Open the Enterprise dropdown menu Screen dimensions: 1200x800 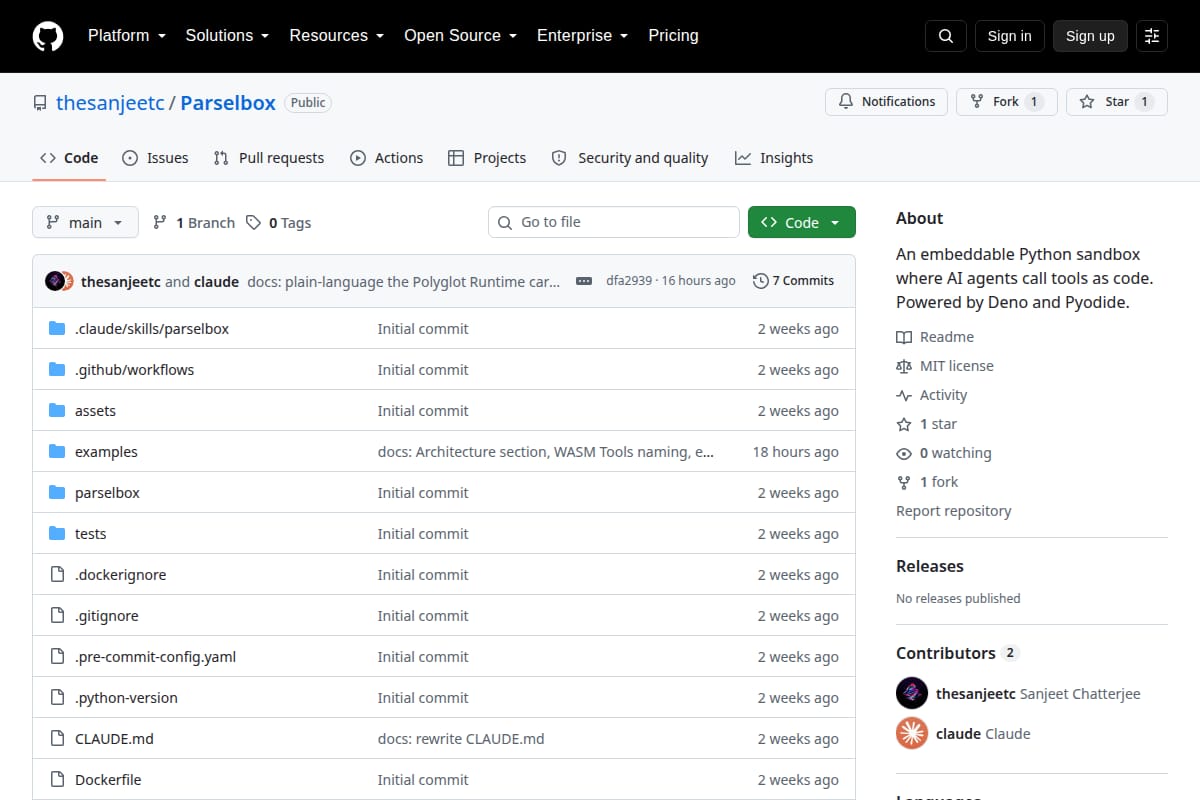tap(583, 36)
